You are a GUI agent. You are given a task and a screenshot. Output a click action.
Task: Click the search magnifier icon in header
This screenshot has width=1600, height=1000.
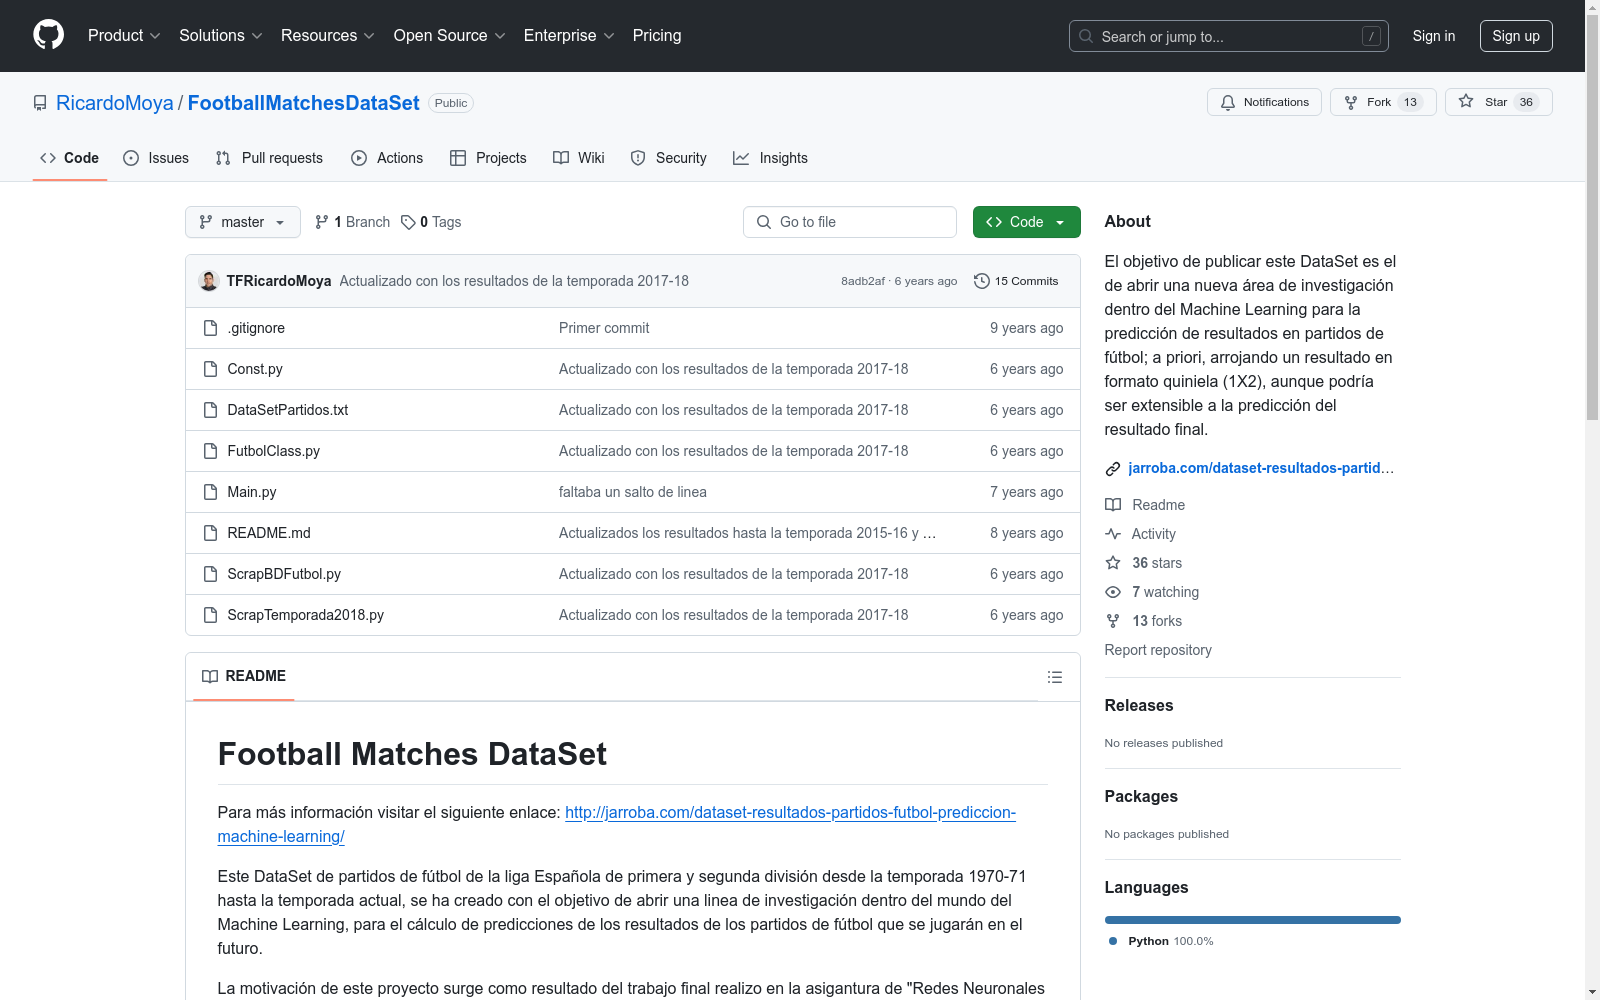pos(1086,36)
